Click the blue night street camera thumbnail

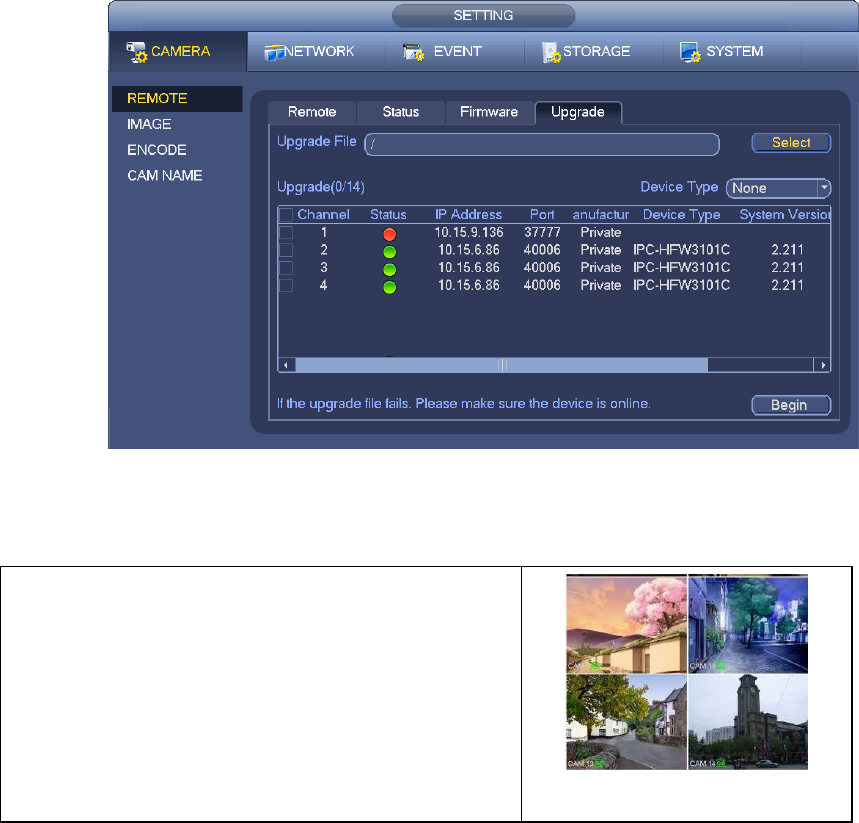748,624
